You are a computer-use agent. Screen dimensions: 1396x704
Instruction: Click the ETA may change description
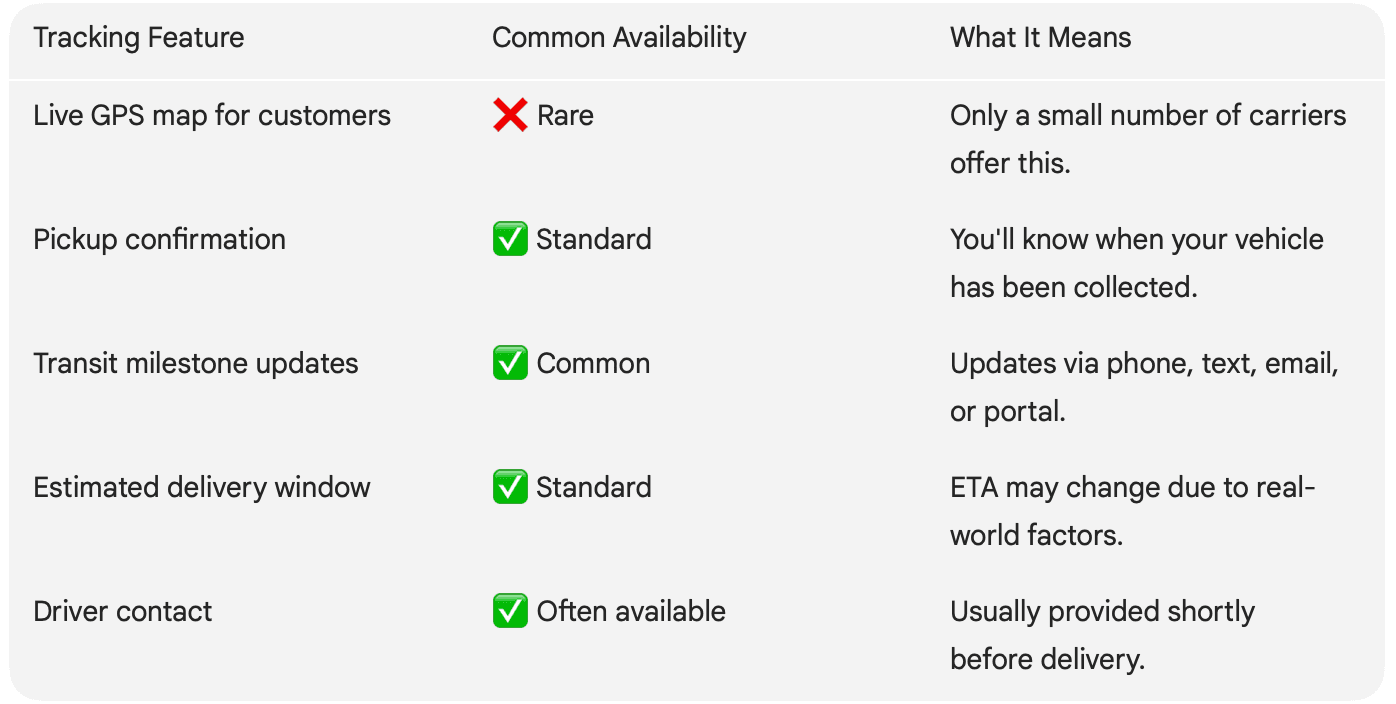(x=1132, y=511)
